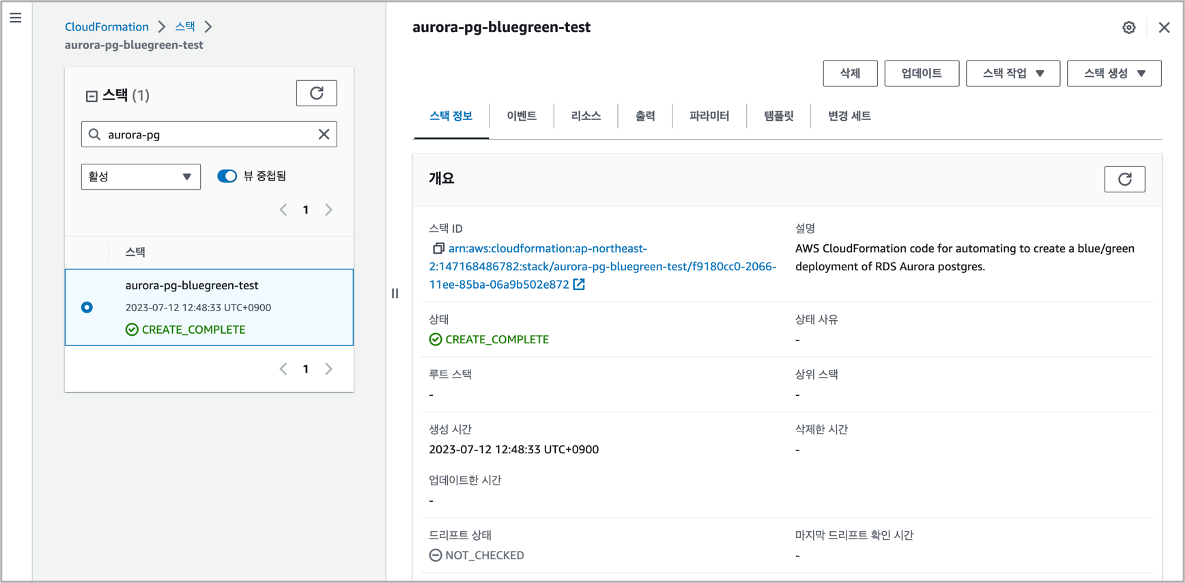Go to previous page in bottom pagination

tap(283, 369)
